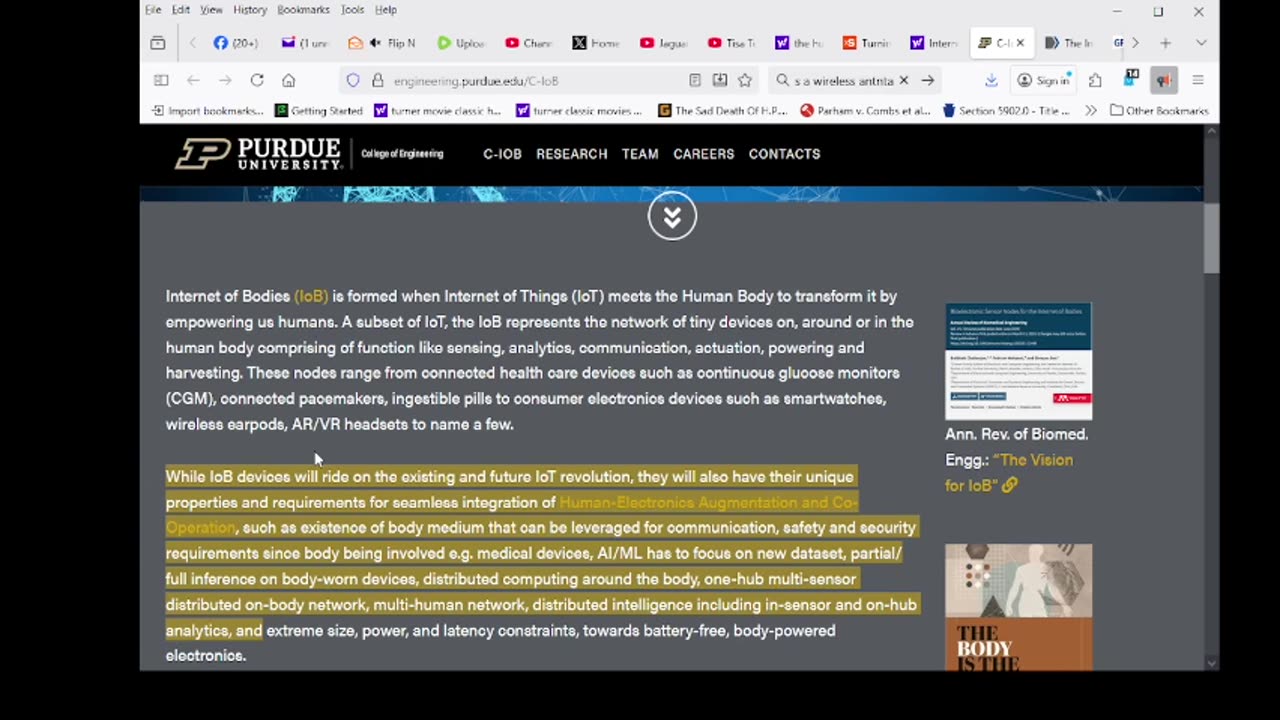The height and width of the screenshot is (720, 1280).
Task: Open the CONTACTS navigation item
Action: point(784,154)
